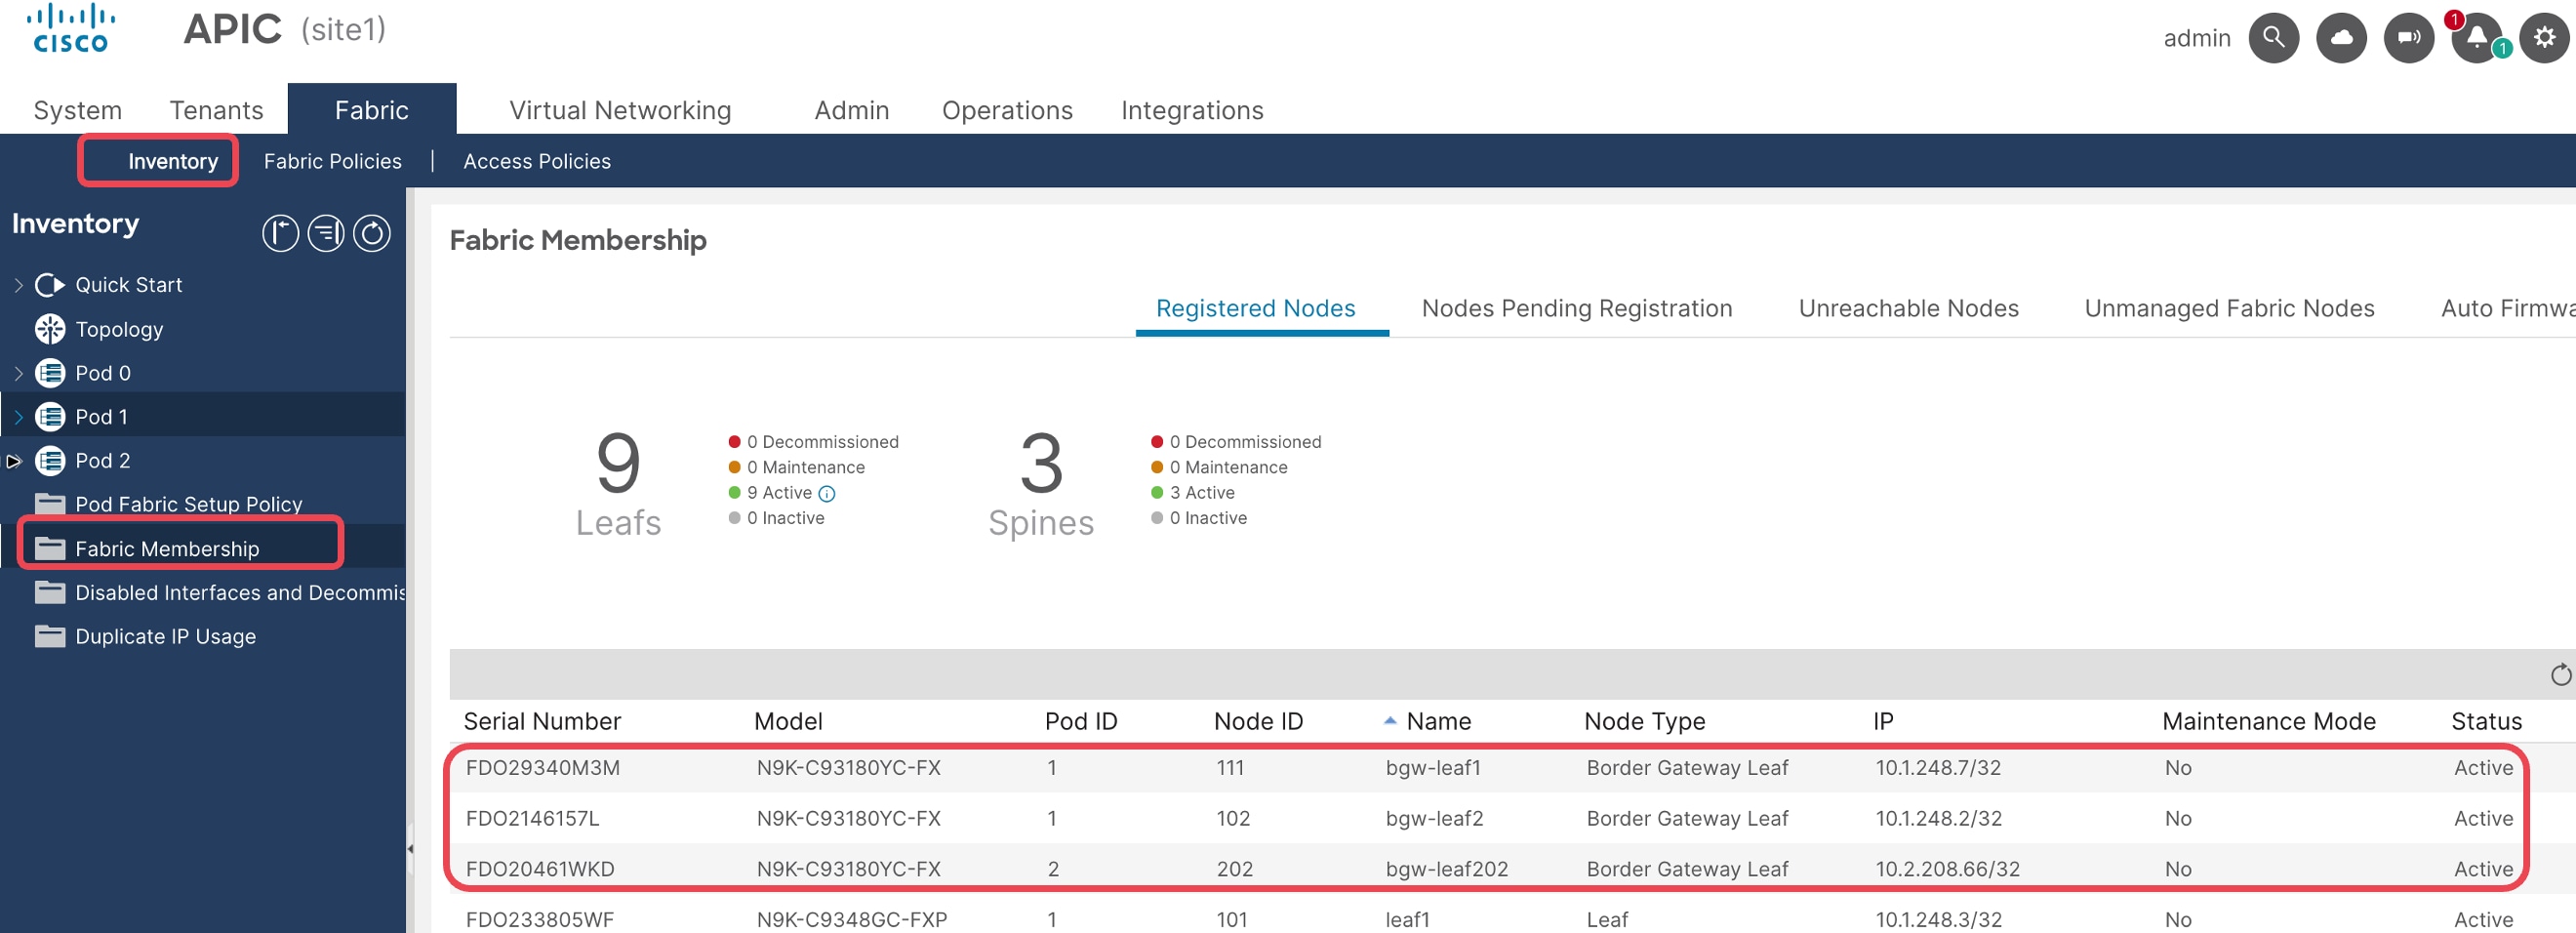Viewport: 2576px width, 933px height.
Task: Open the megaphone announcements icon
Action: (2409, 38)
